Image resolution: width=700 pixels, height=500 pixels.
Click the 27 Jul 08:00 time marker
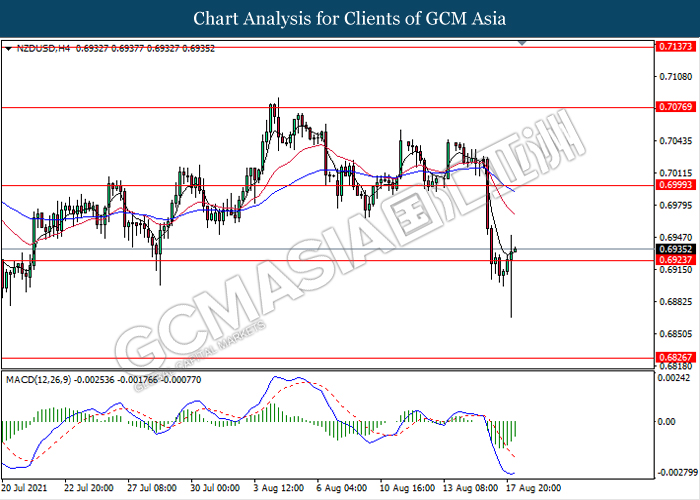click(152, 488)
